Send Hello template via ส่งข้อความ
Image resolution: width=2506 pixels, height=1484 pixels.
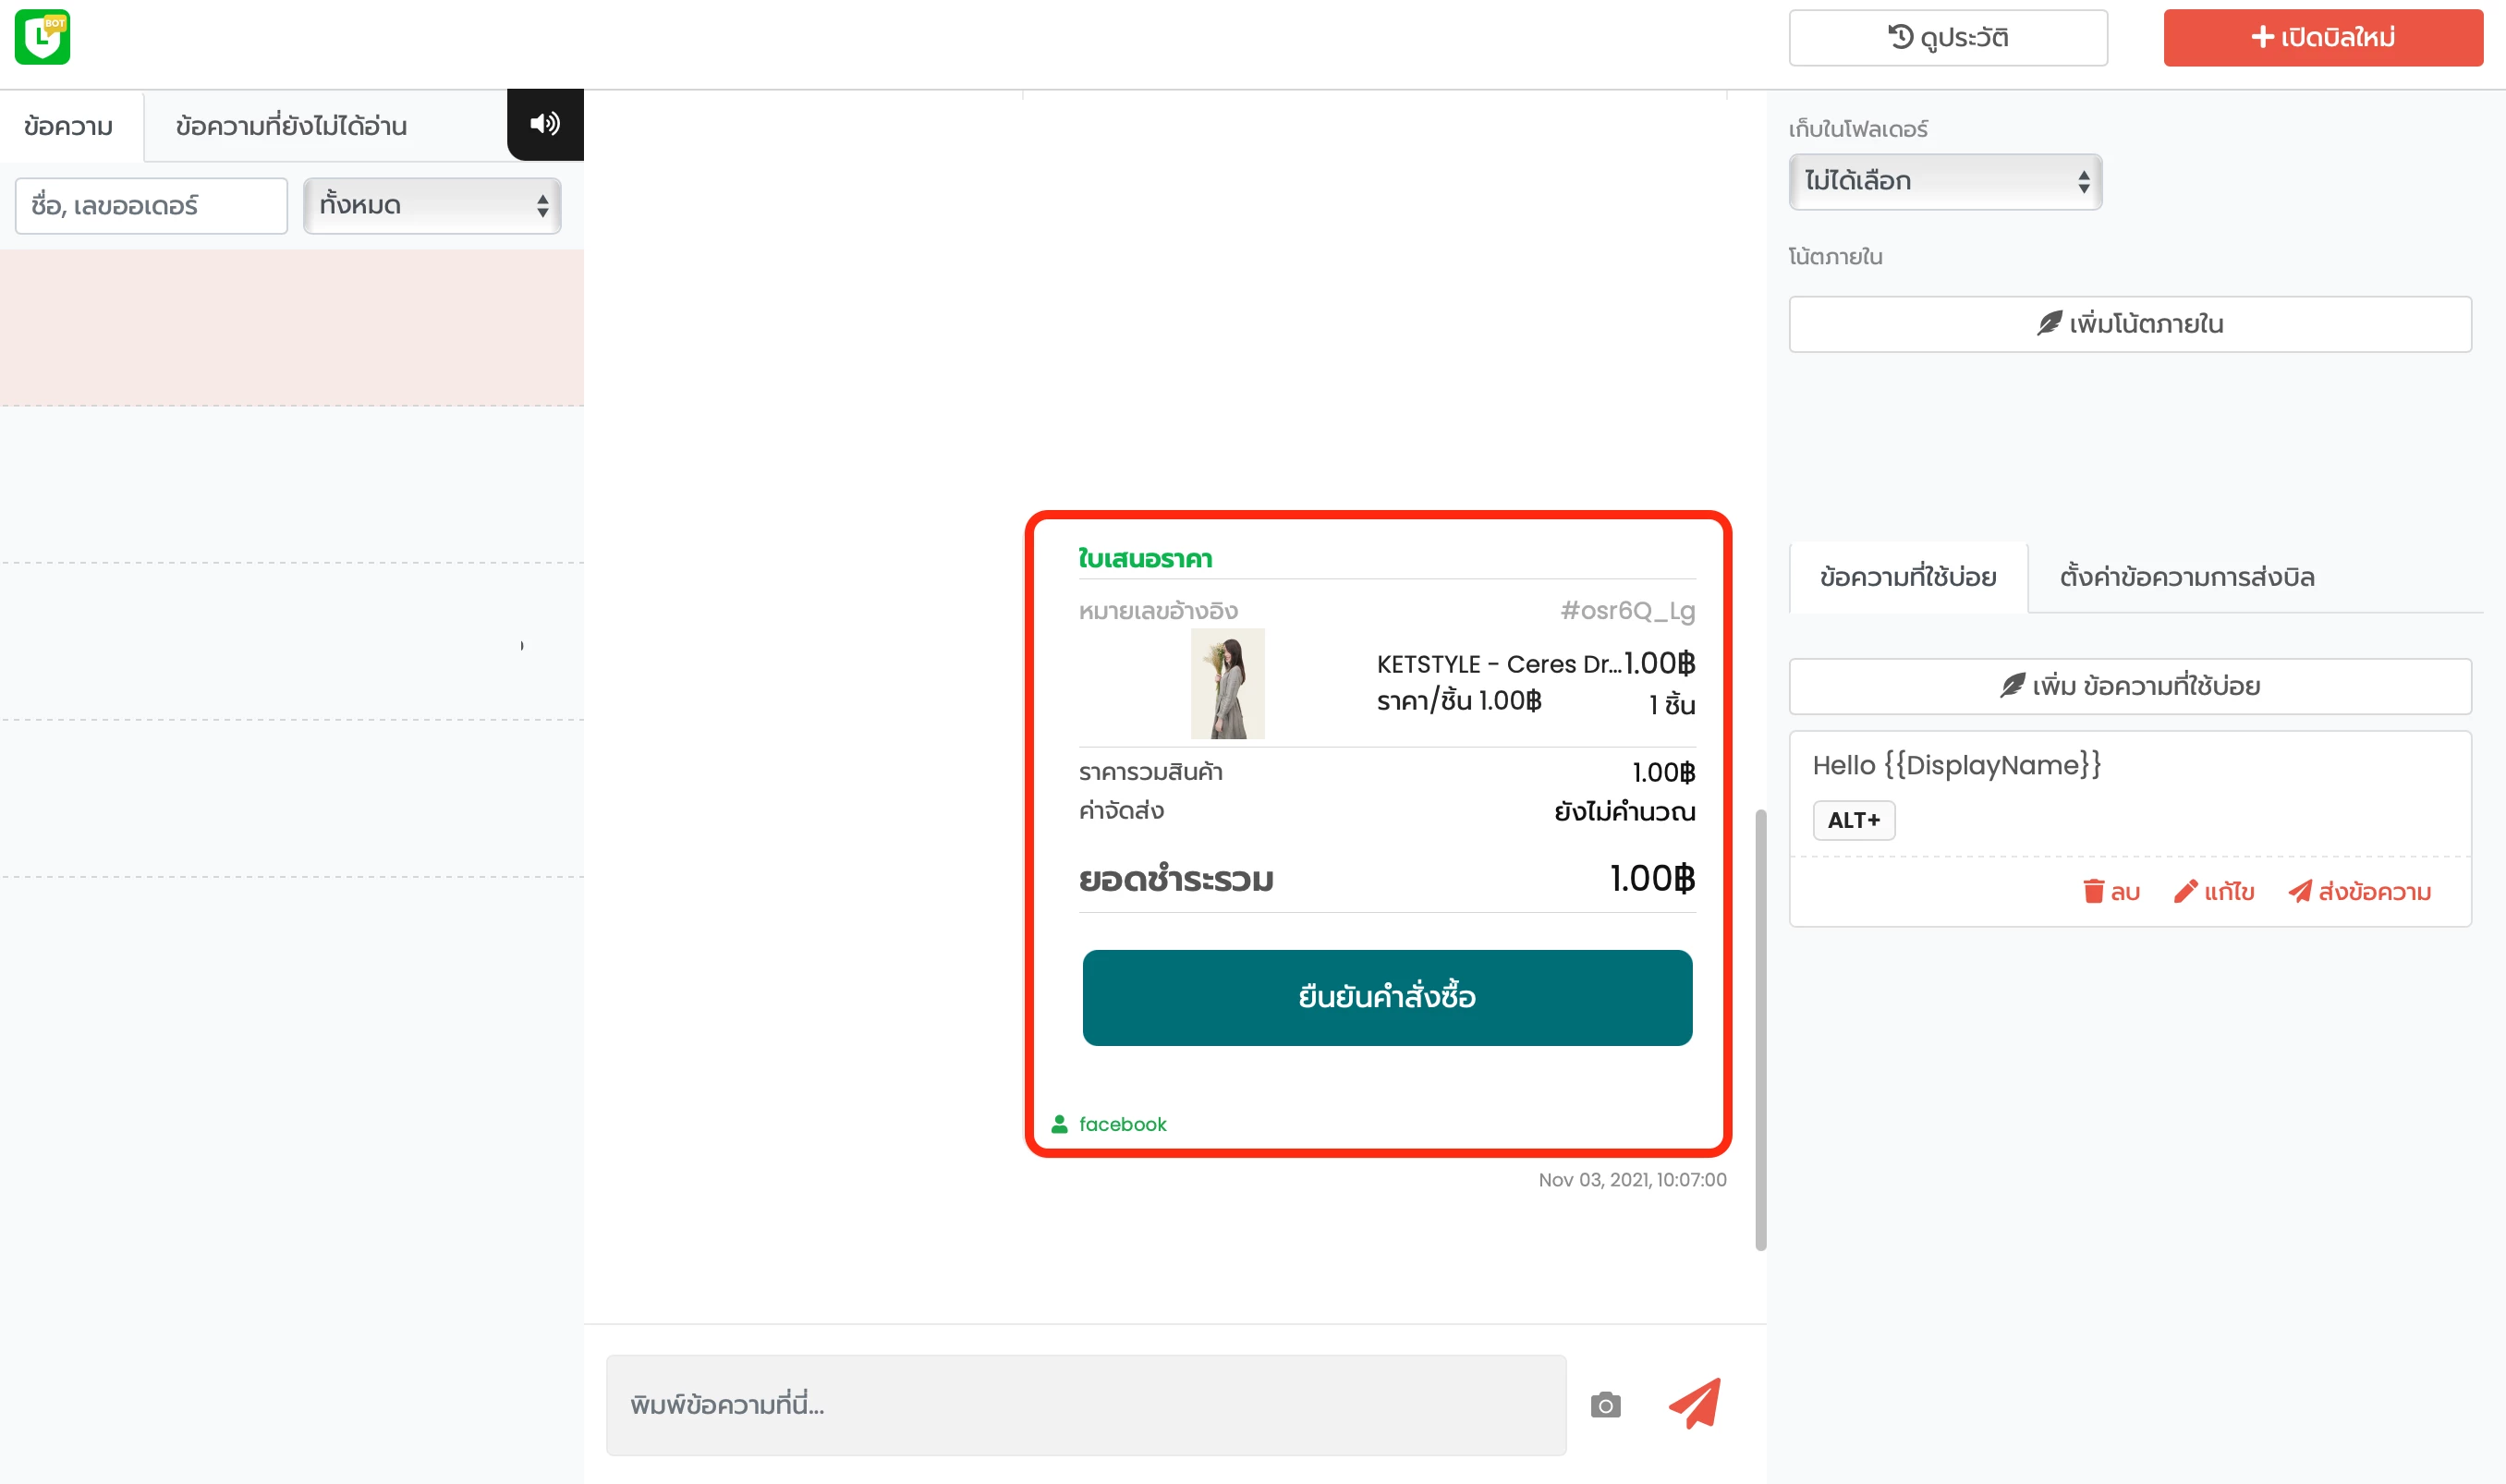2359,891
